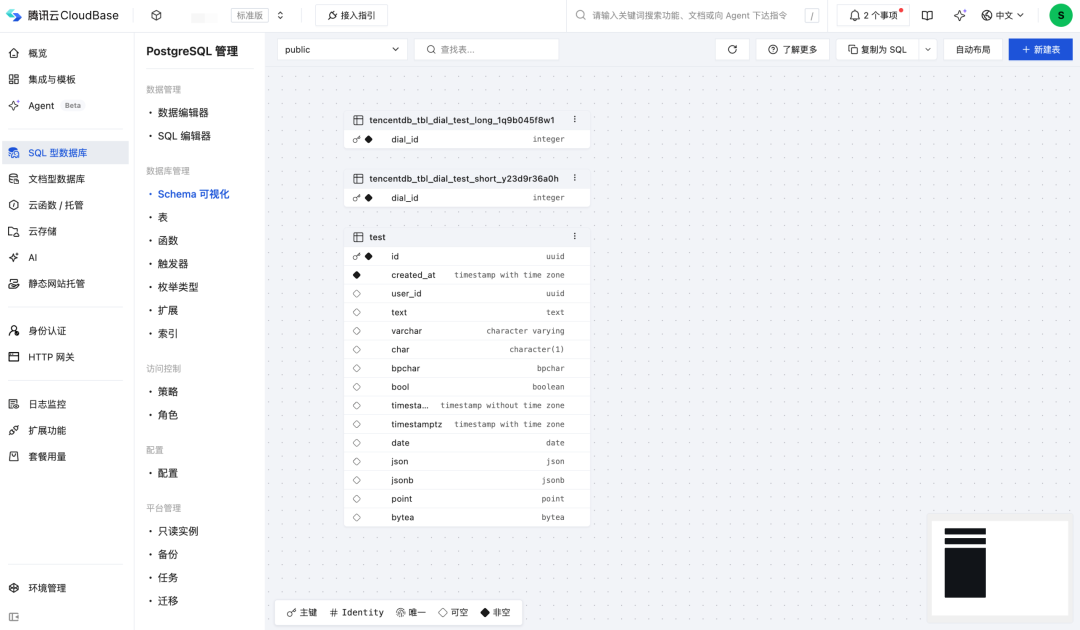Click the timestamptz column row in test table

coord(467,424)
